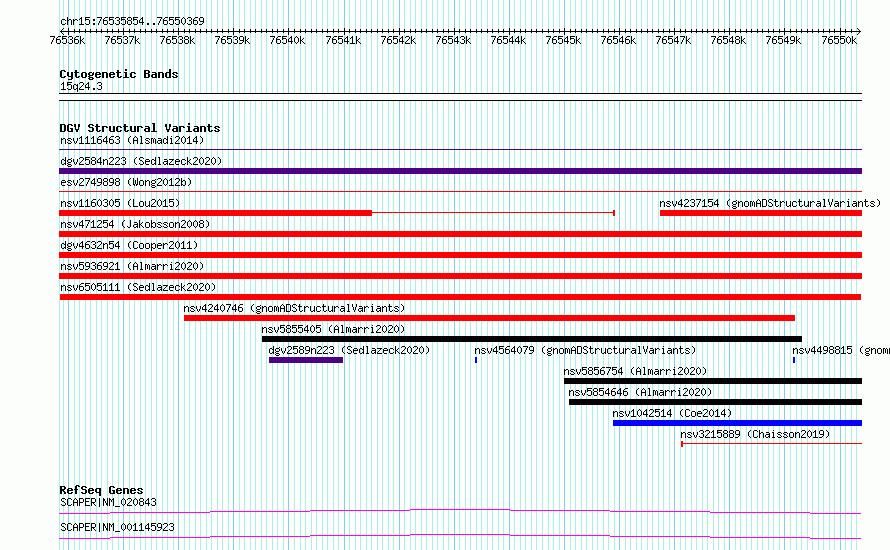Open variant dgv2589n223 (Sedlazeck2020) label
Viewport: 890px width, 550px height.
click(349, 350)
